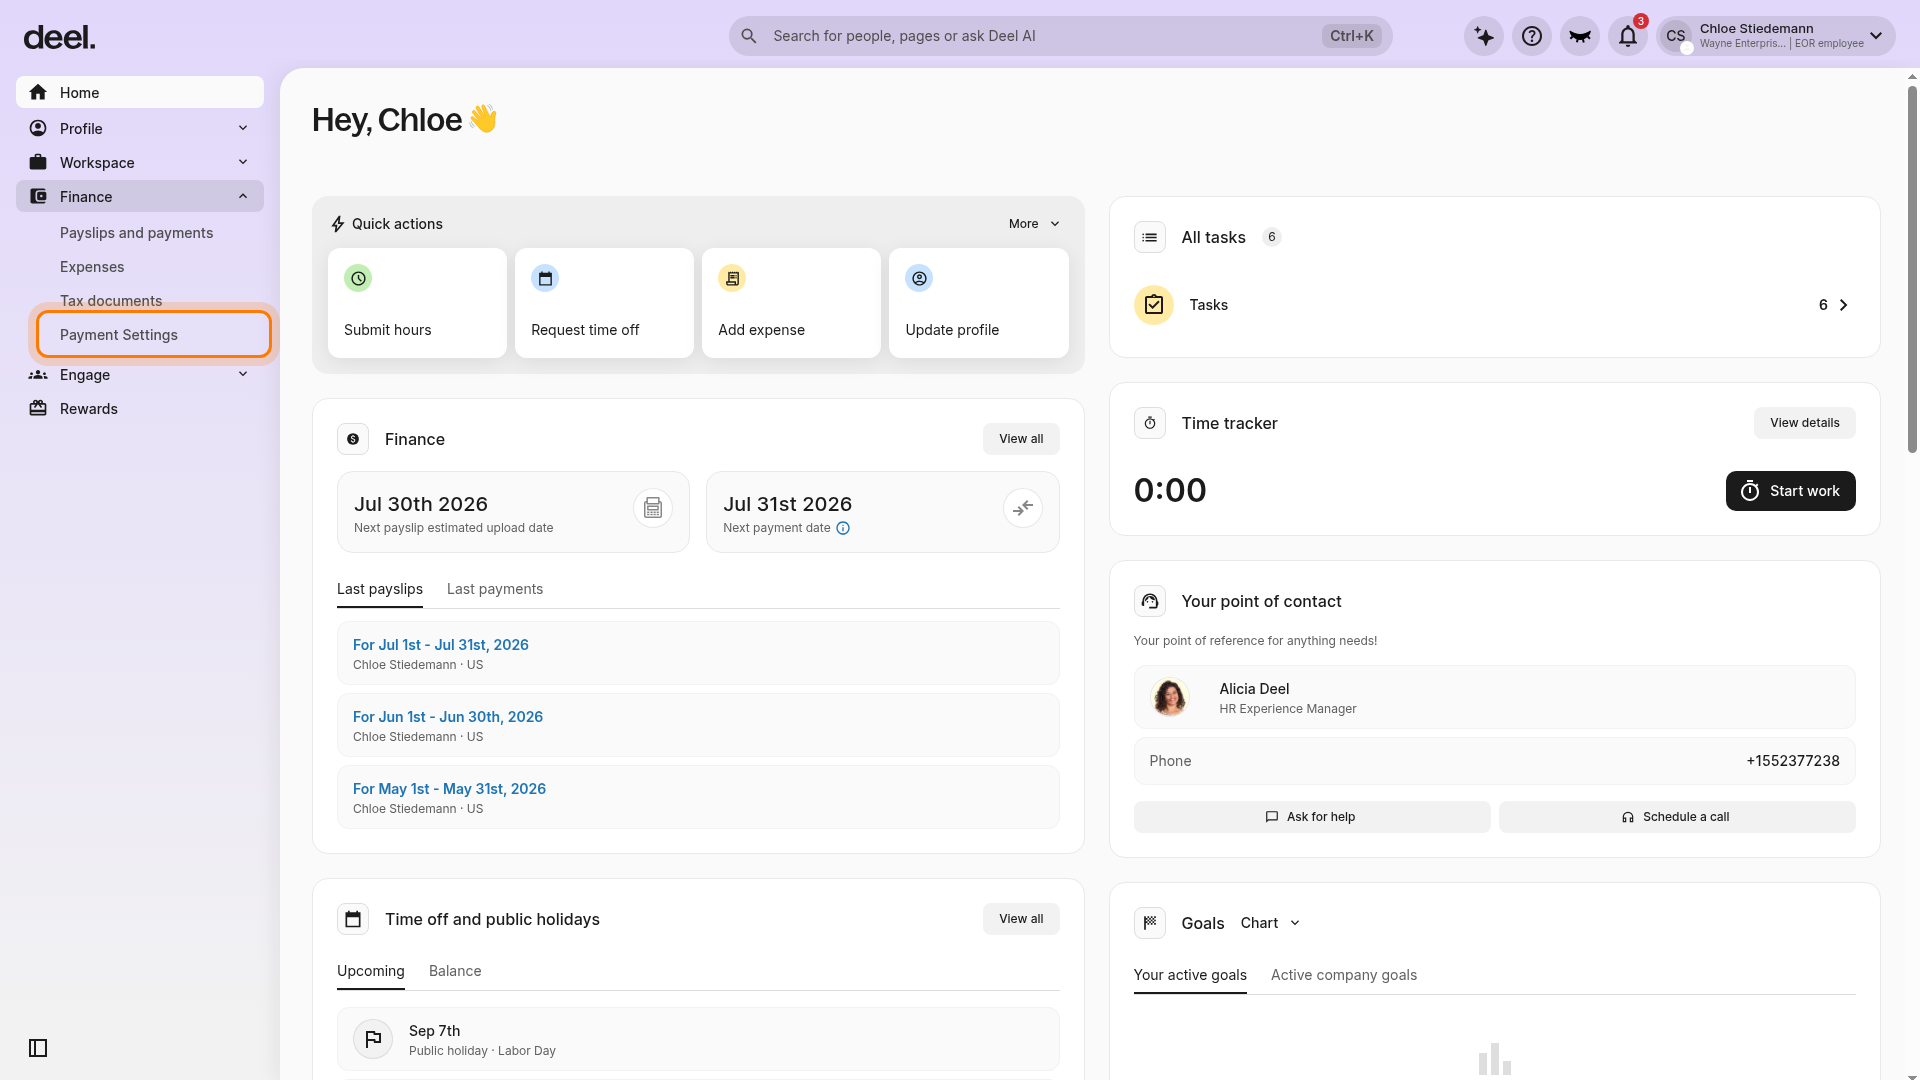Open the Chloe Stiedemann account dropdown
The image size is (1920, 1080).
(1776, 36)
